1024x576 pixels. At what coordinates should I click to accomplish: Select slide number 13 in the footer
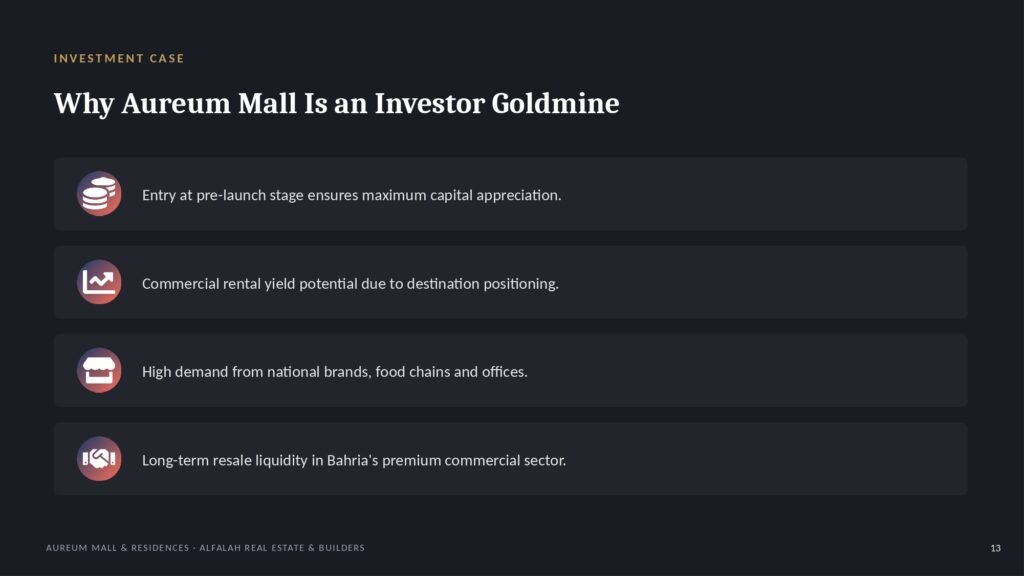point(995,548)
